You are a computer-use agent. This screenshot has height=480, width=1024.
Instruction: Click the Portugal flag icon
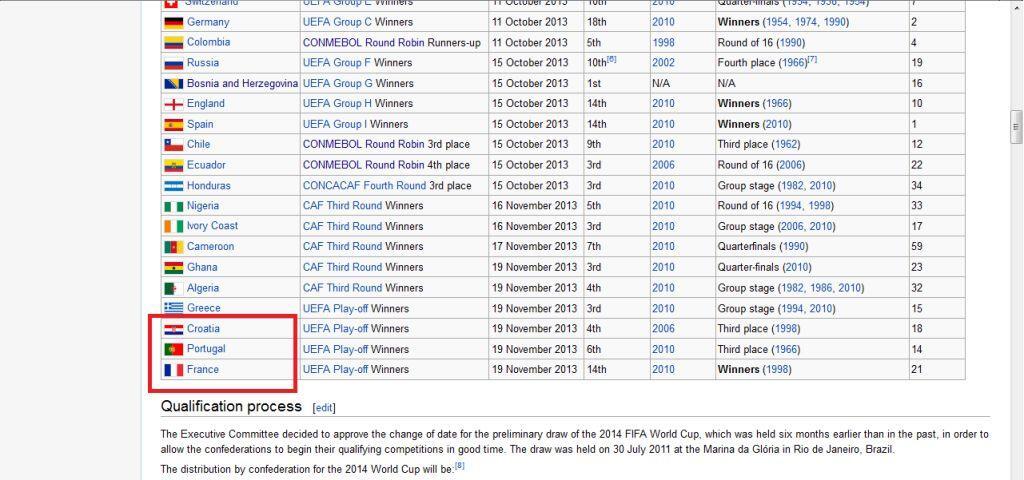point(173,349)
